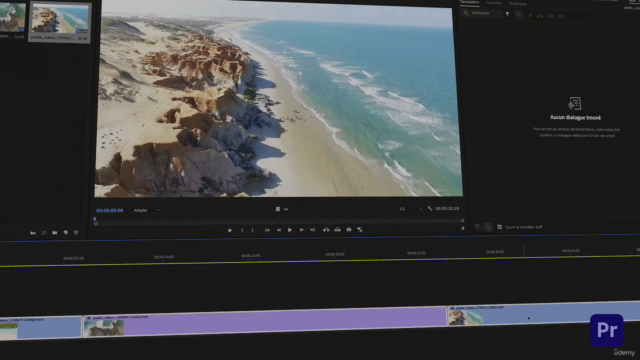Viewport: 640px width, 360px height.
Task: Select the beach cliffs clip thumbnail in the bin
Action: [x=60, y=19]
